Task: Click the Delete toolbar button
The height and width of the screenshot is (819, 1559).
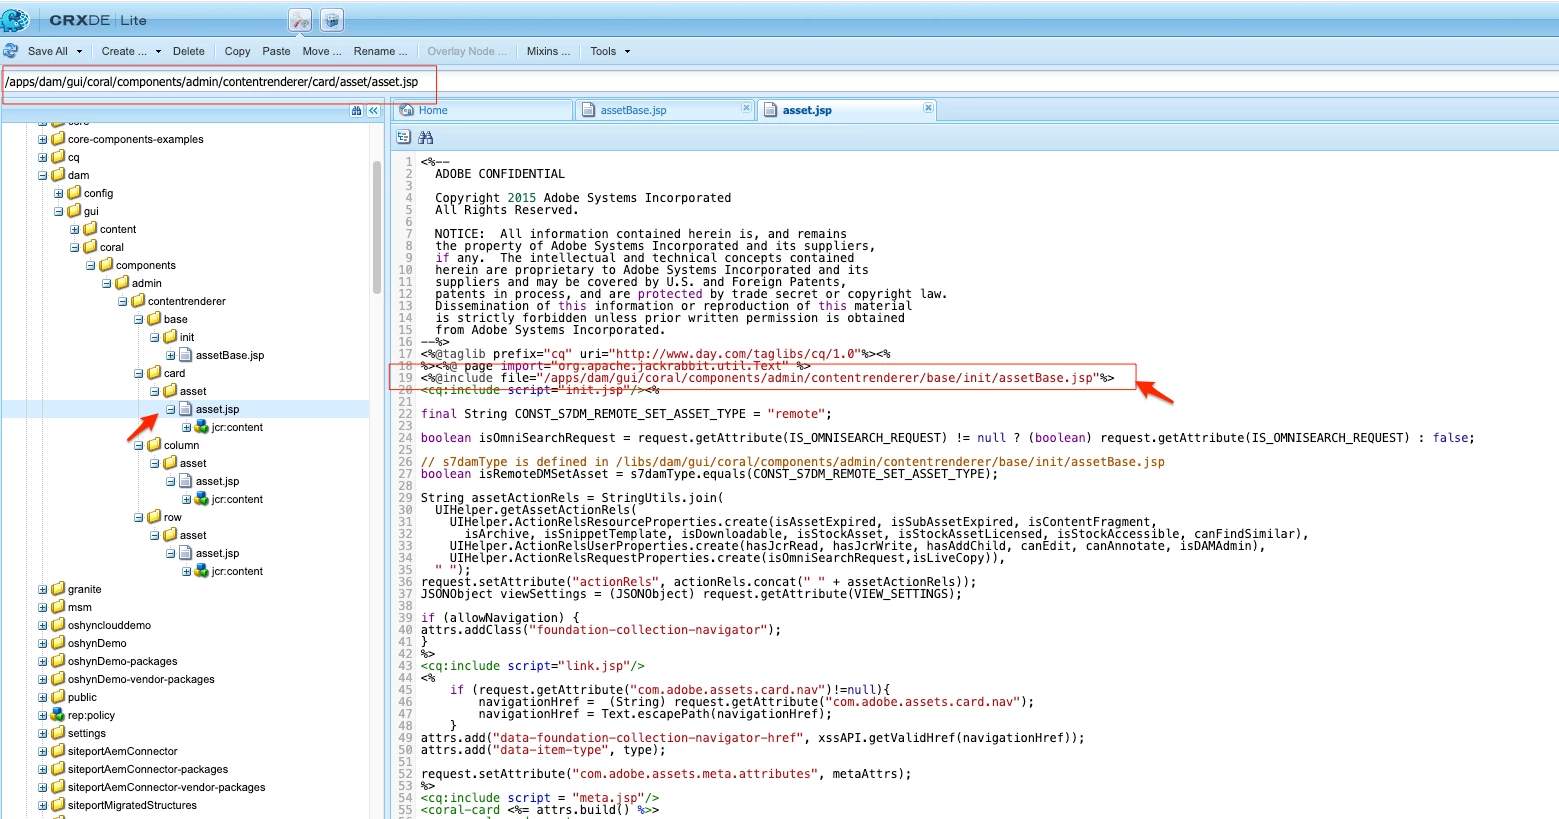Action: point(188,51)
